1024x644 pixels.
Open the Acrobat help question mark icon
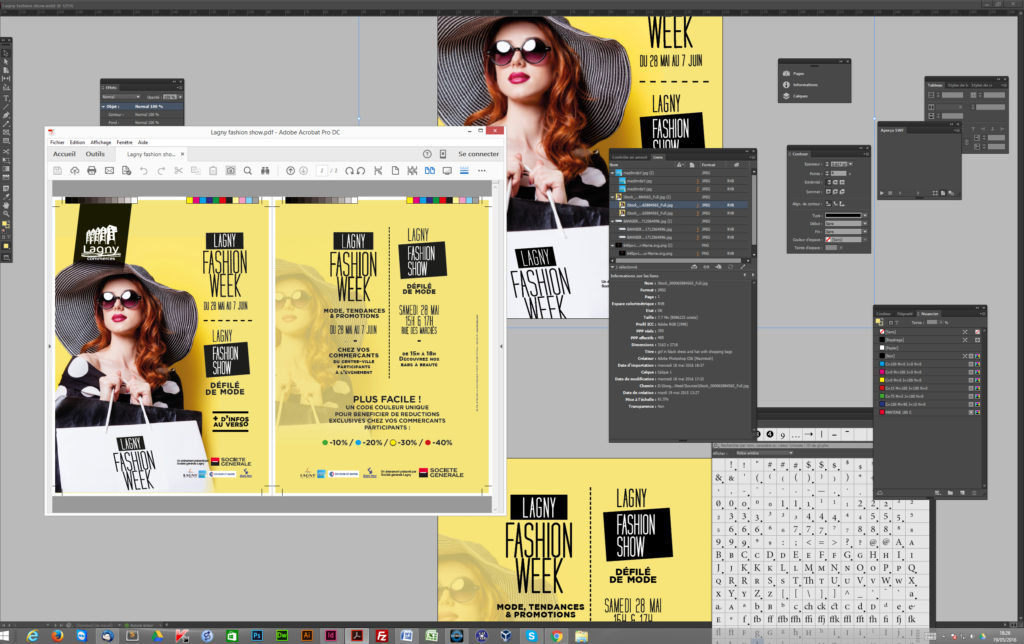pos(427,154)
